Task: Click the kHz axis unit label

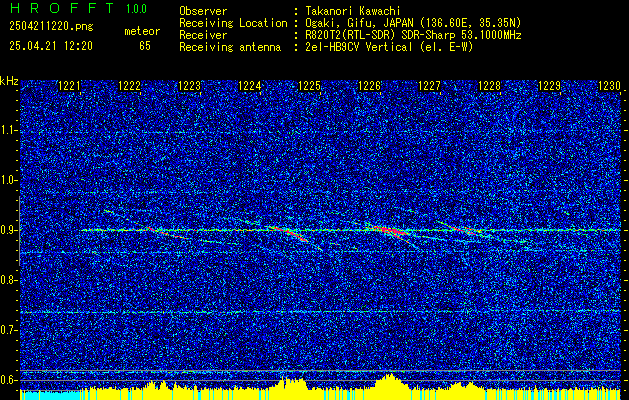Action: [x=9, y=81]
